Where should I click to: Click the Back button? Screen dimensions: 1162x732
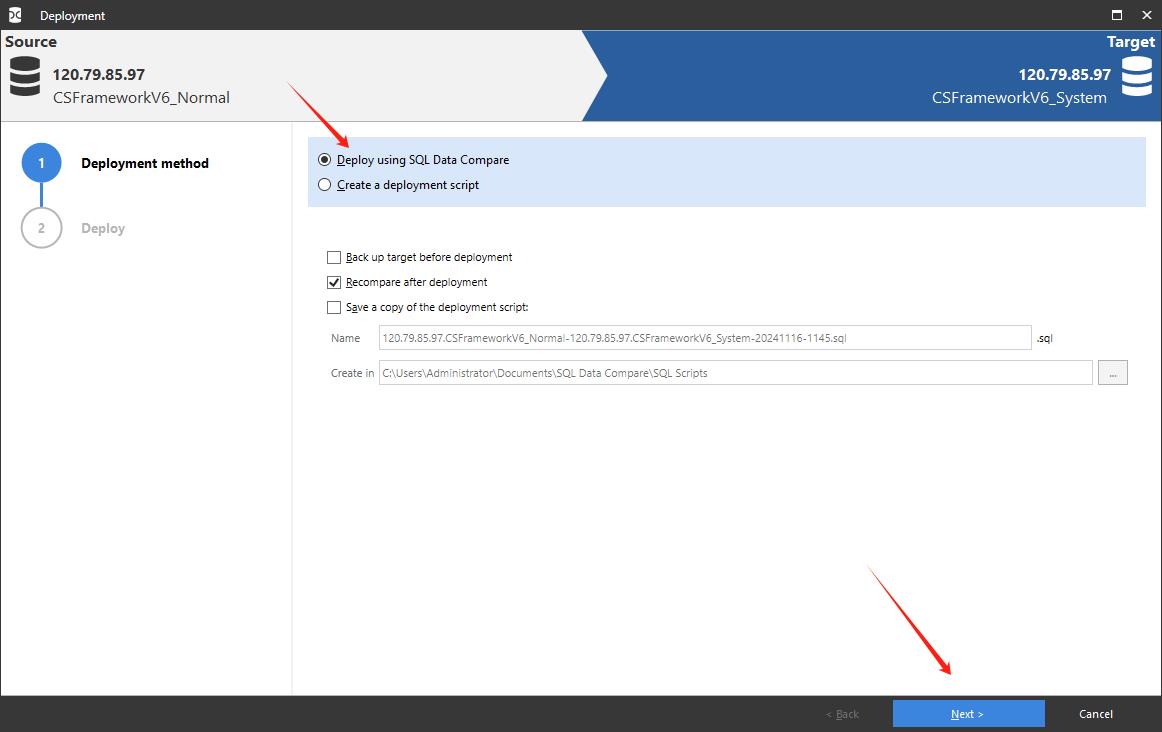tap(842, 714)
